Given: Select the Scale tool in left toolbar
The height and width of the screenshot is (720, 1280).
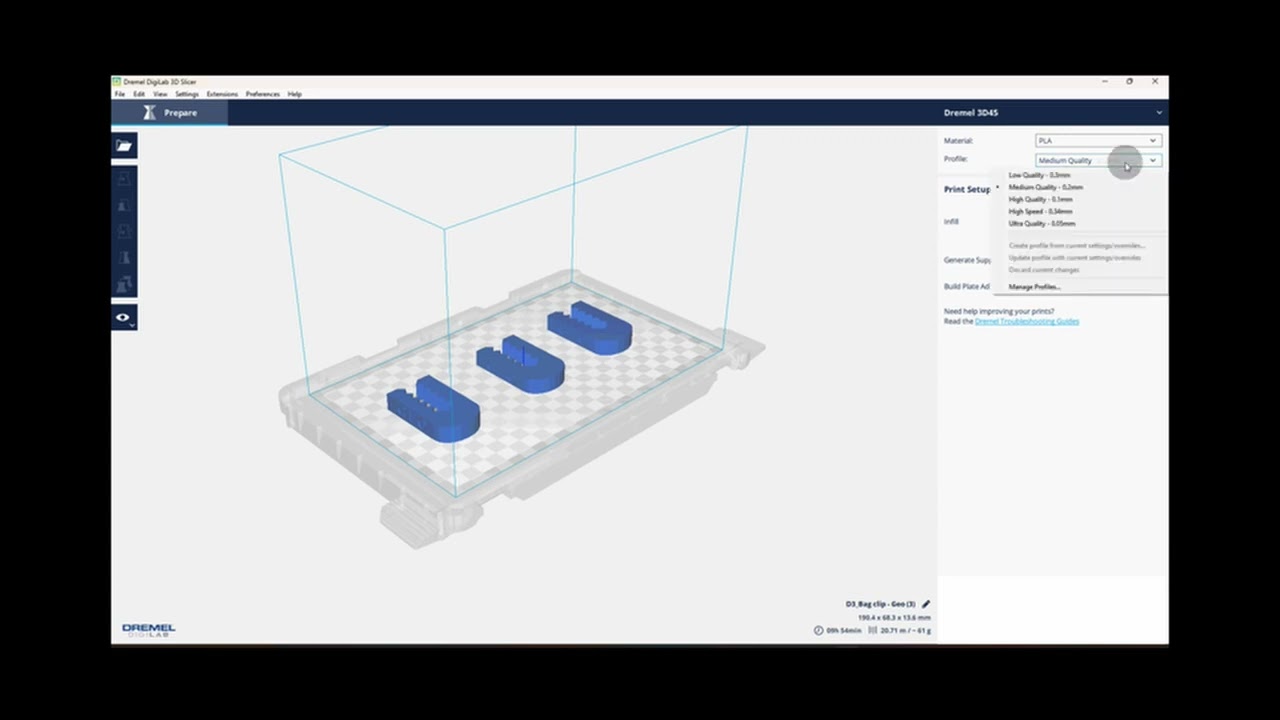Looking at the screenshot, I should [x=124, y=206].
